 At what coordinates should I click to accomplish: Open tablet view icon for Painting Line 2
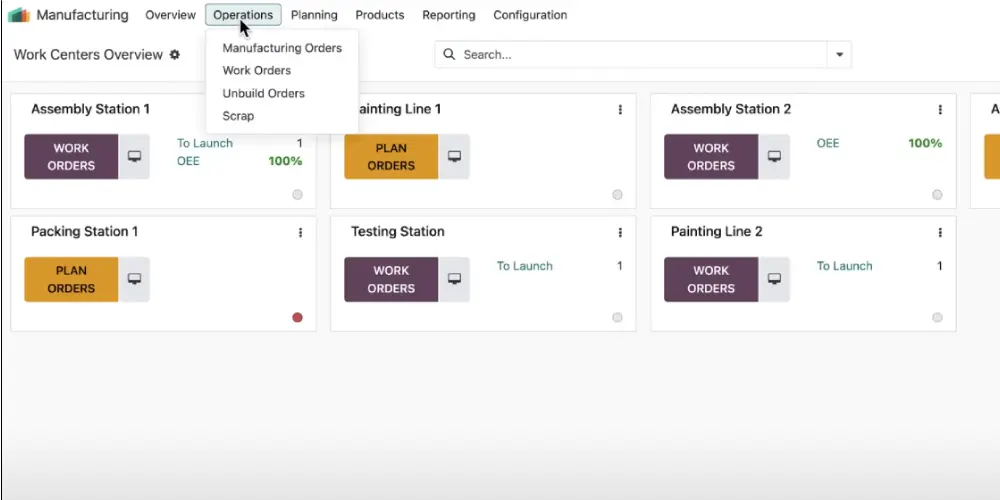pyautogui.click(x=774, y=279)
